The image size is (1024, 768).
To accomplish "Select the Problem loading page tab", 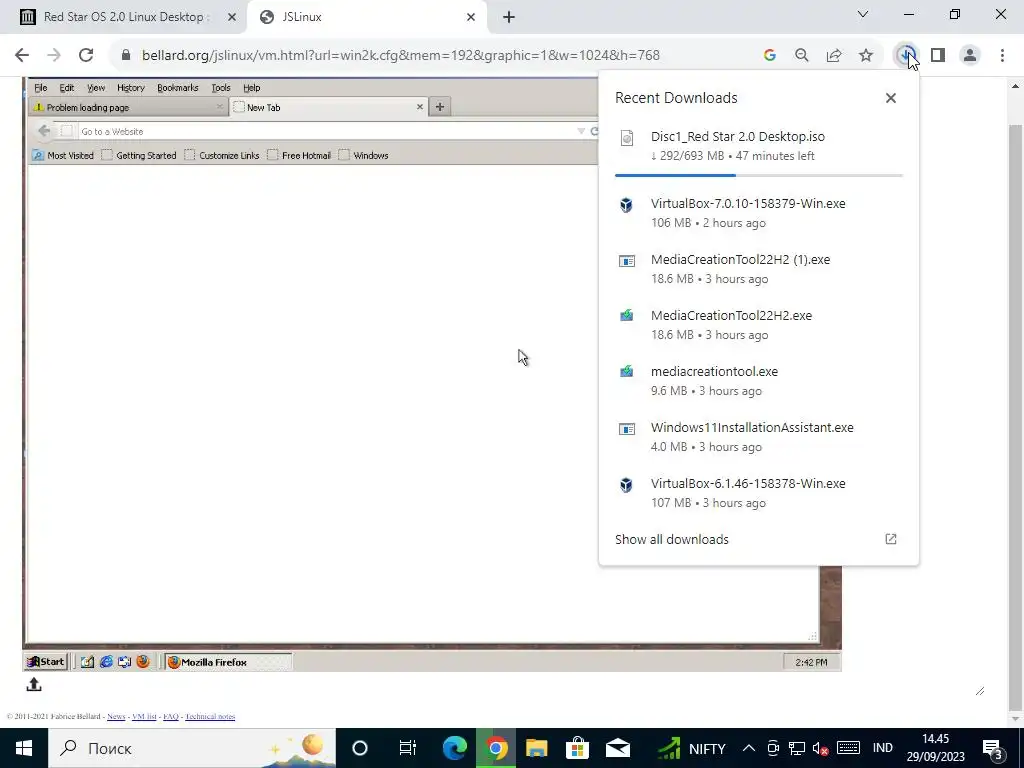I will [128, 107].
